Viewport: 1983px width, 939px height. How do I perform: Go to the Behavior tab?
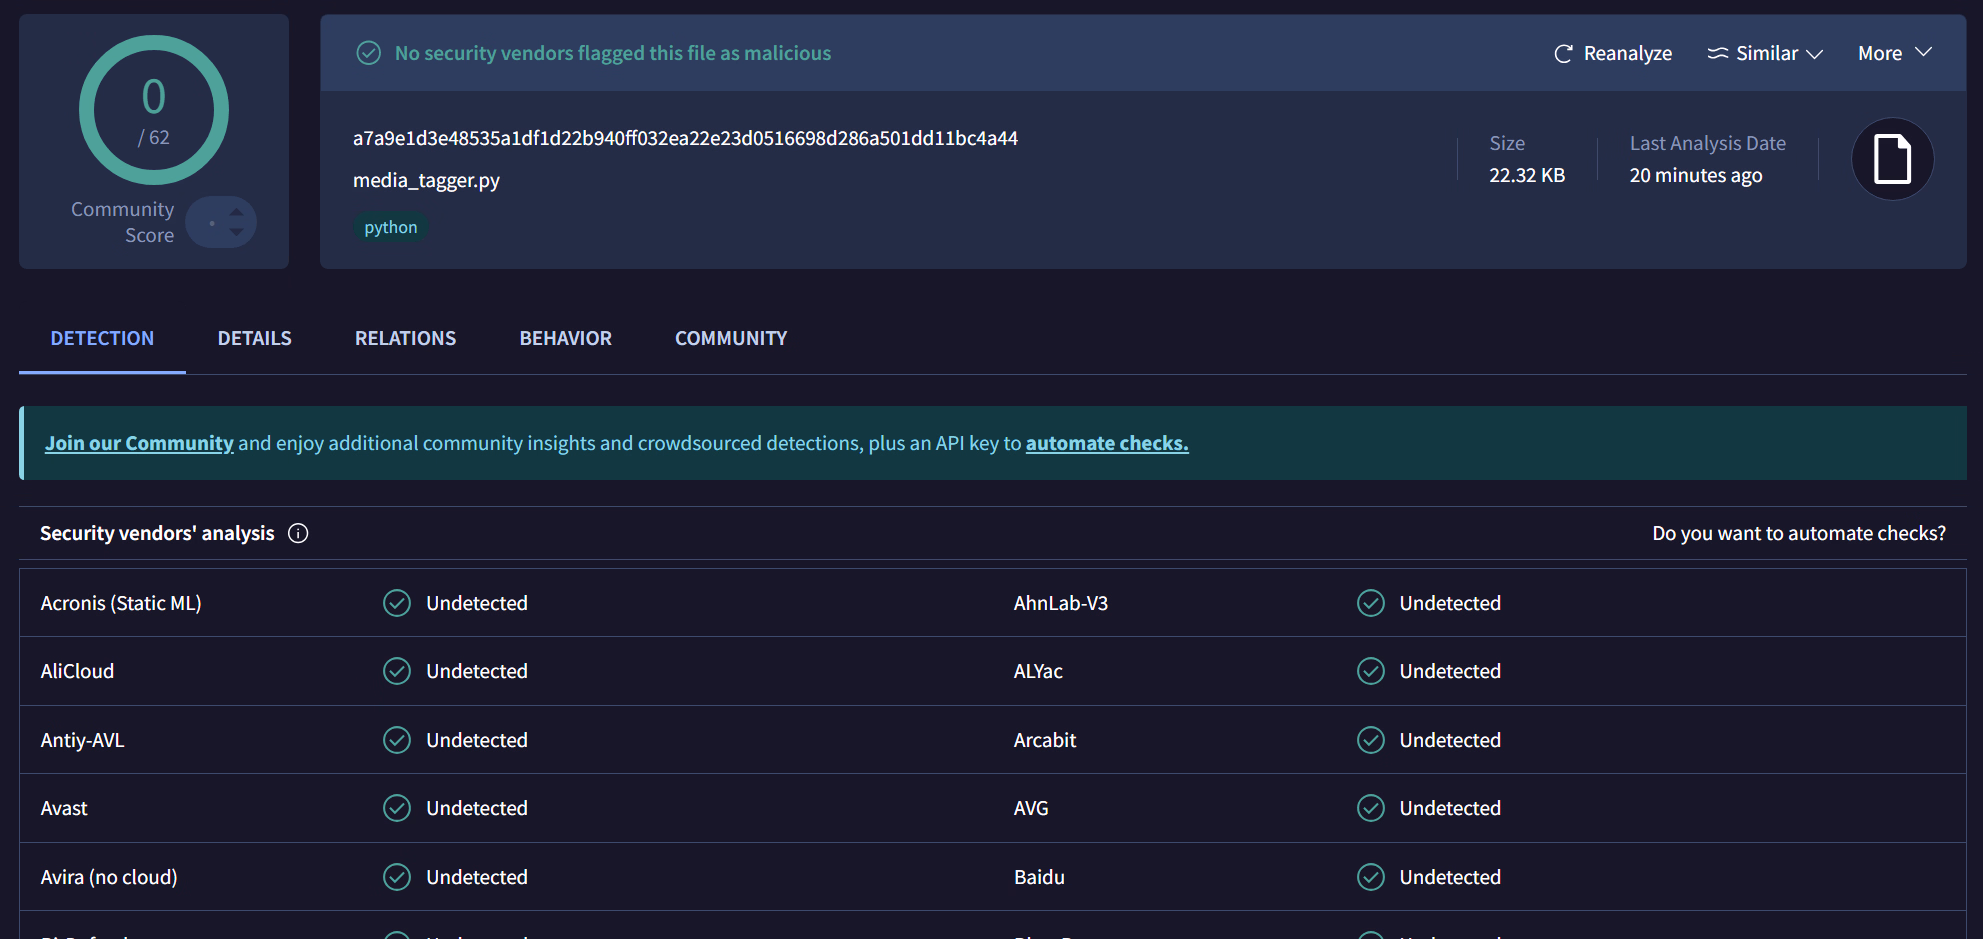565,339
